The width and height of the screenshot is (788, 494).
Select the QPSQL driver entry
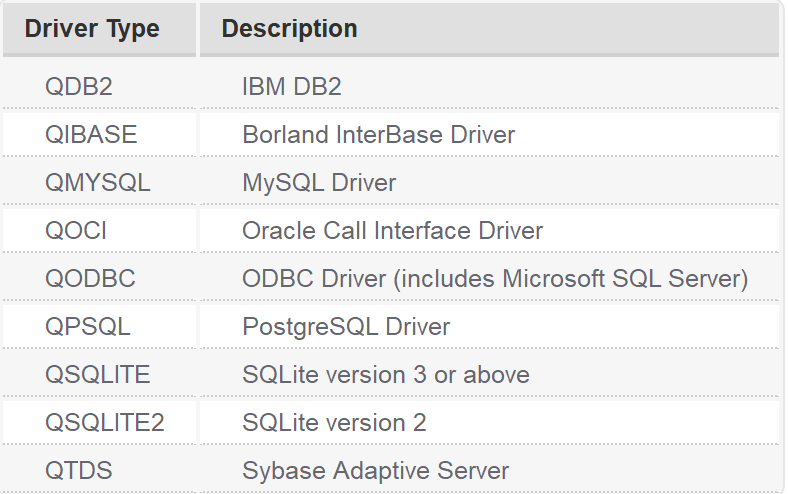click(x=88, y=327)
